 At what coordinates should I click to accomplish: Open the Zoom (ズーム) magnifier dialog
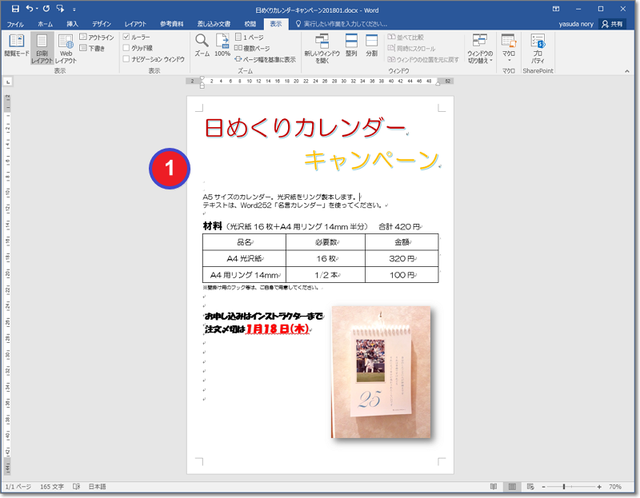pos(201,46)
